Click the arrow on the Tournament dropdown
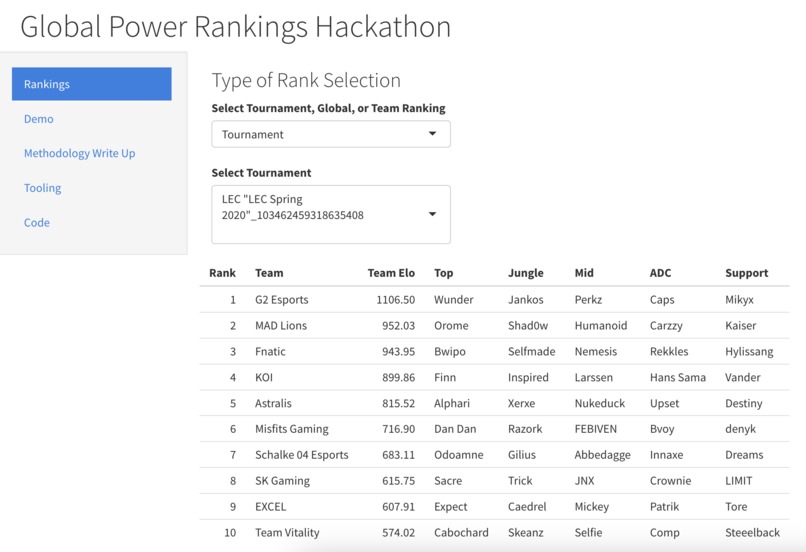The image size is (806, 552). point(433,134)
